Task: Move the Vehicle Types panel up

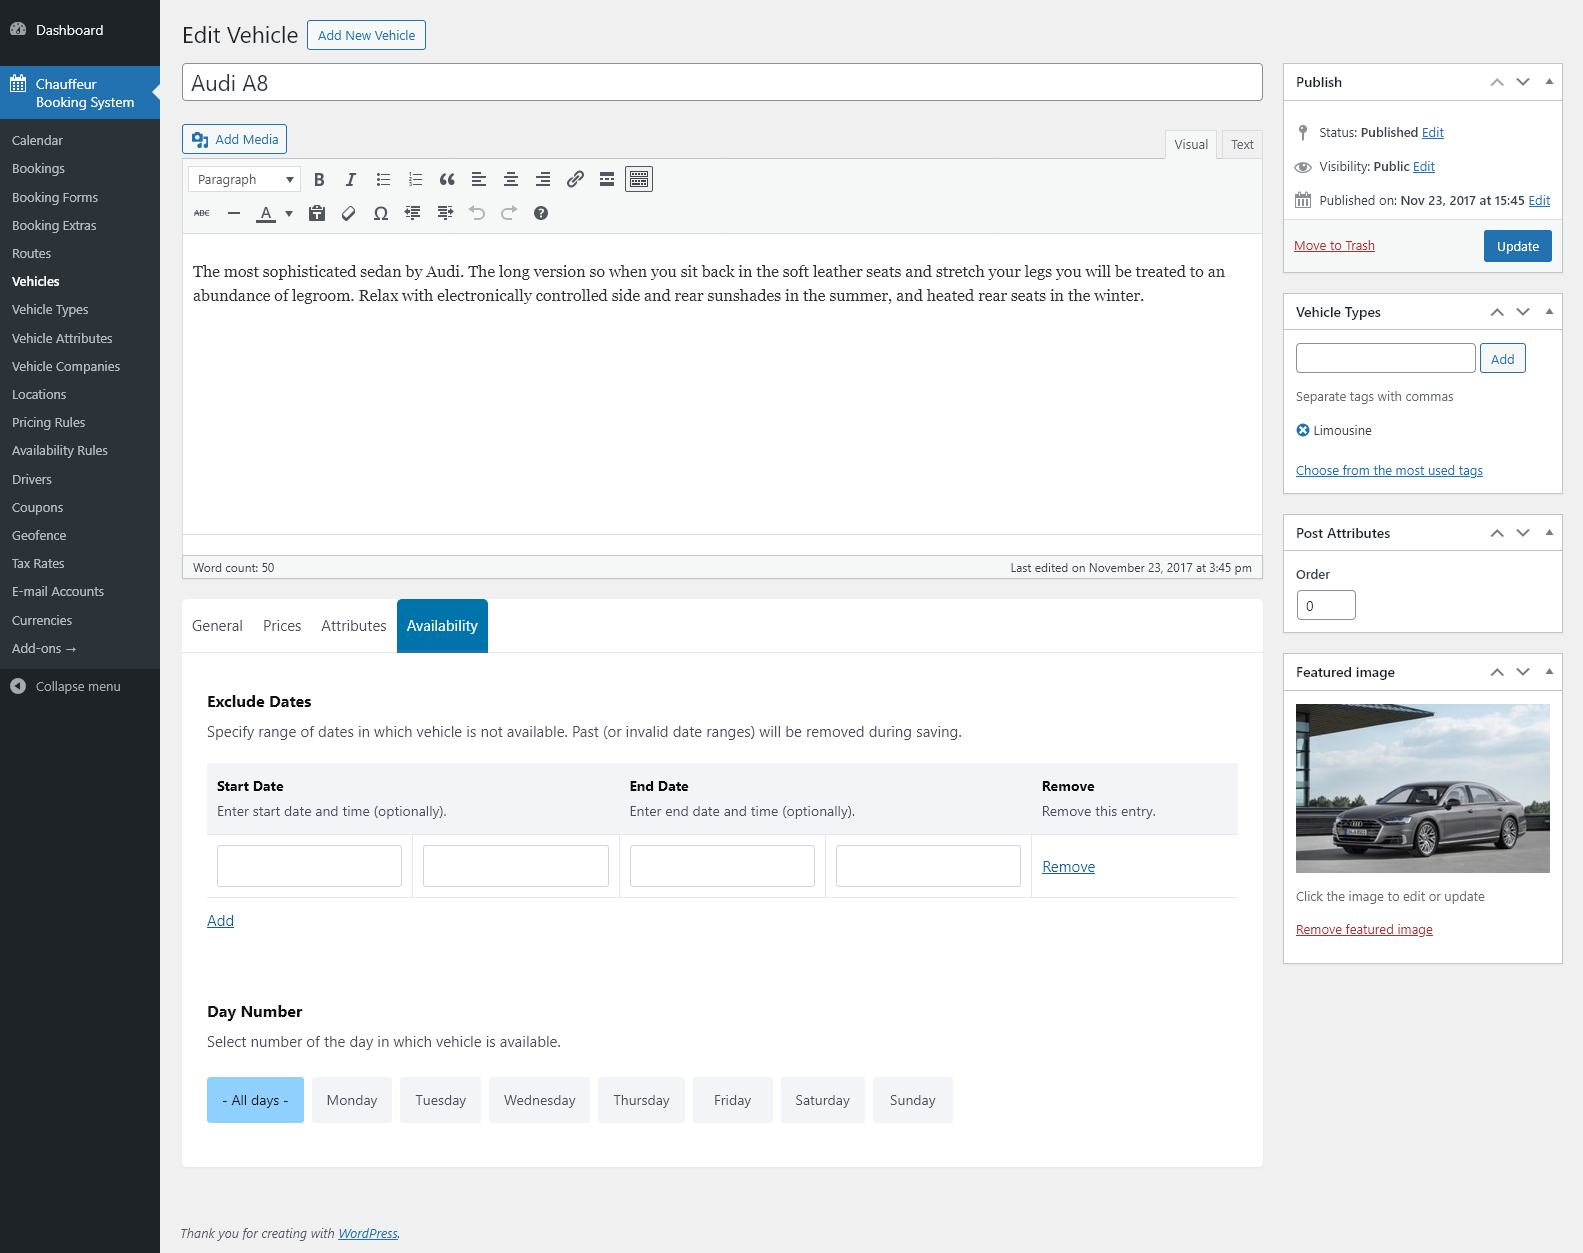Action: (x=1497, y=312)
